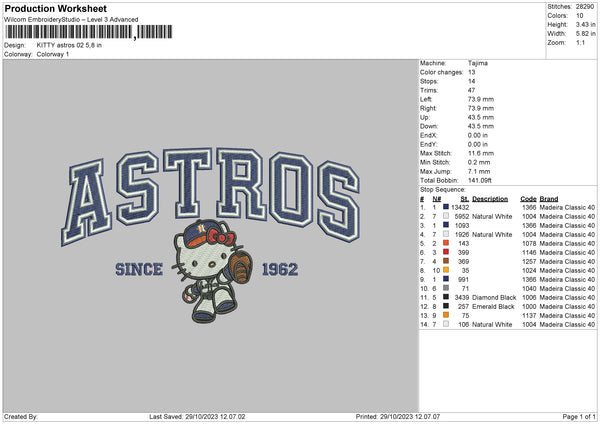The image size is (600, 424).
Task: Click the barcode under the header
Action: pyautogui.click(x=88, y=32)
